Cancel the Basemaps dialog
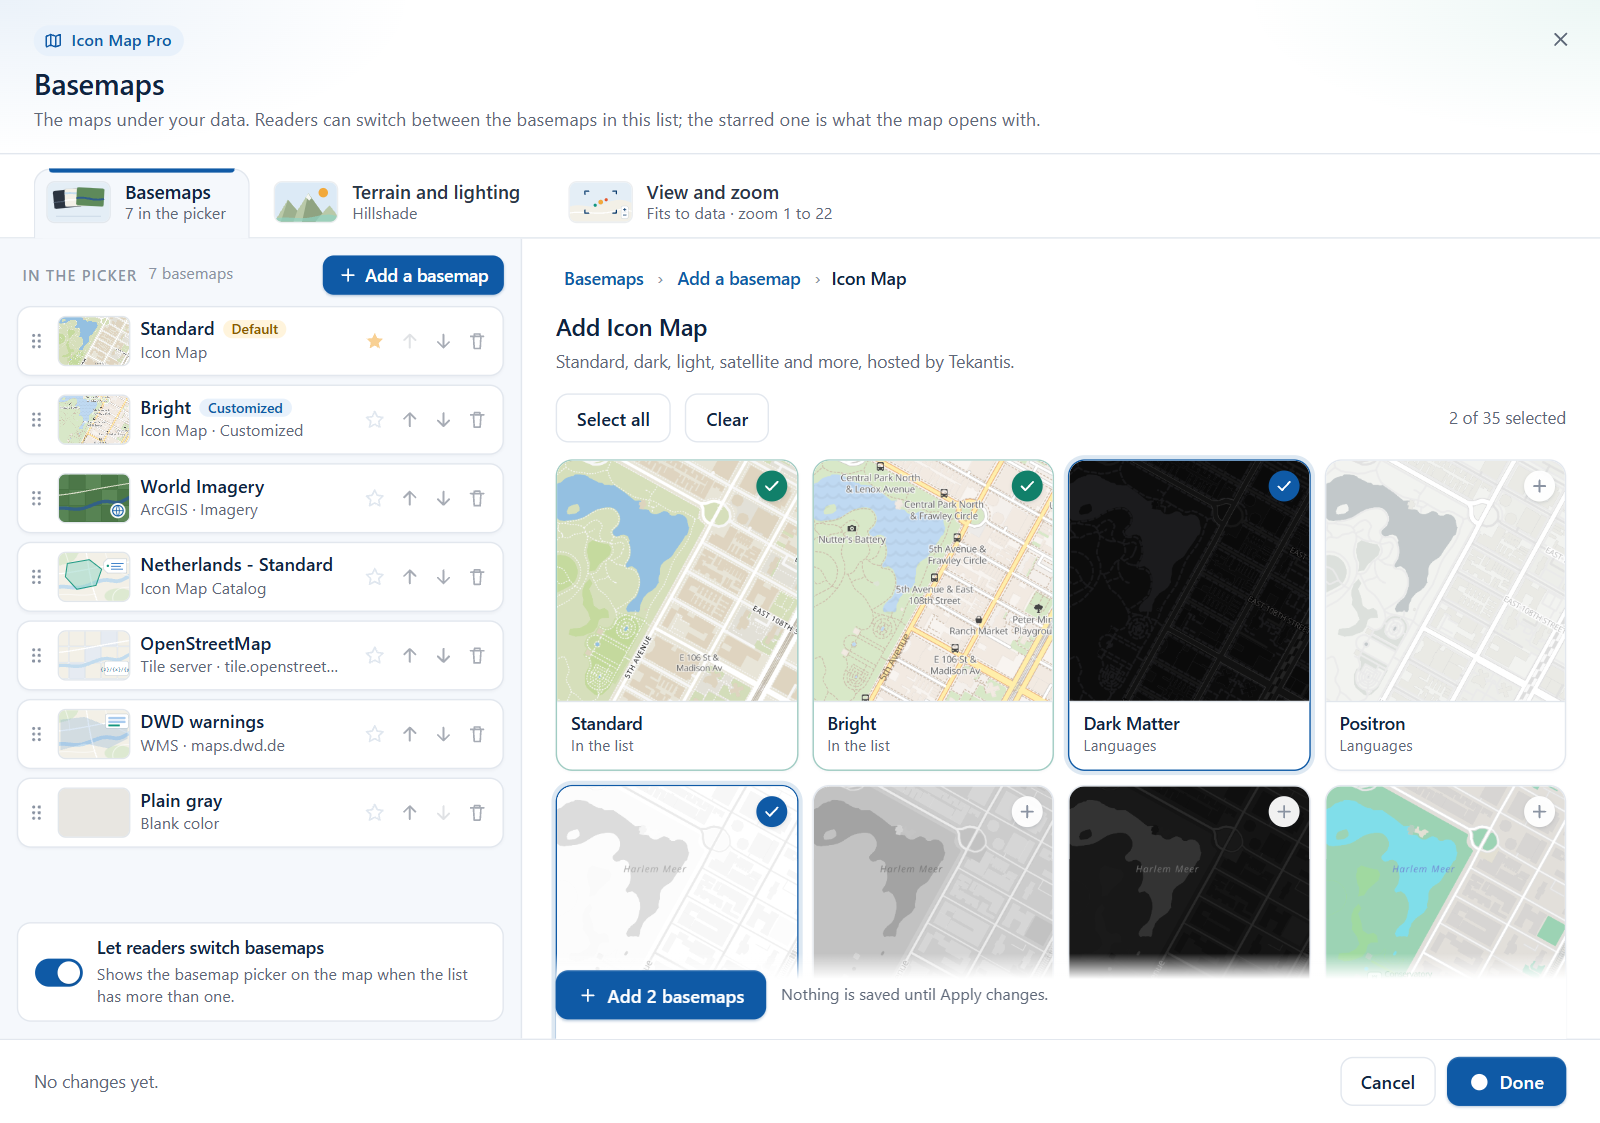The height and width of the screenshot is (1123, 1600). pyautogui.click(x=1388, y=1082)
